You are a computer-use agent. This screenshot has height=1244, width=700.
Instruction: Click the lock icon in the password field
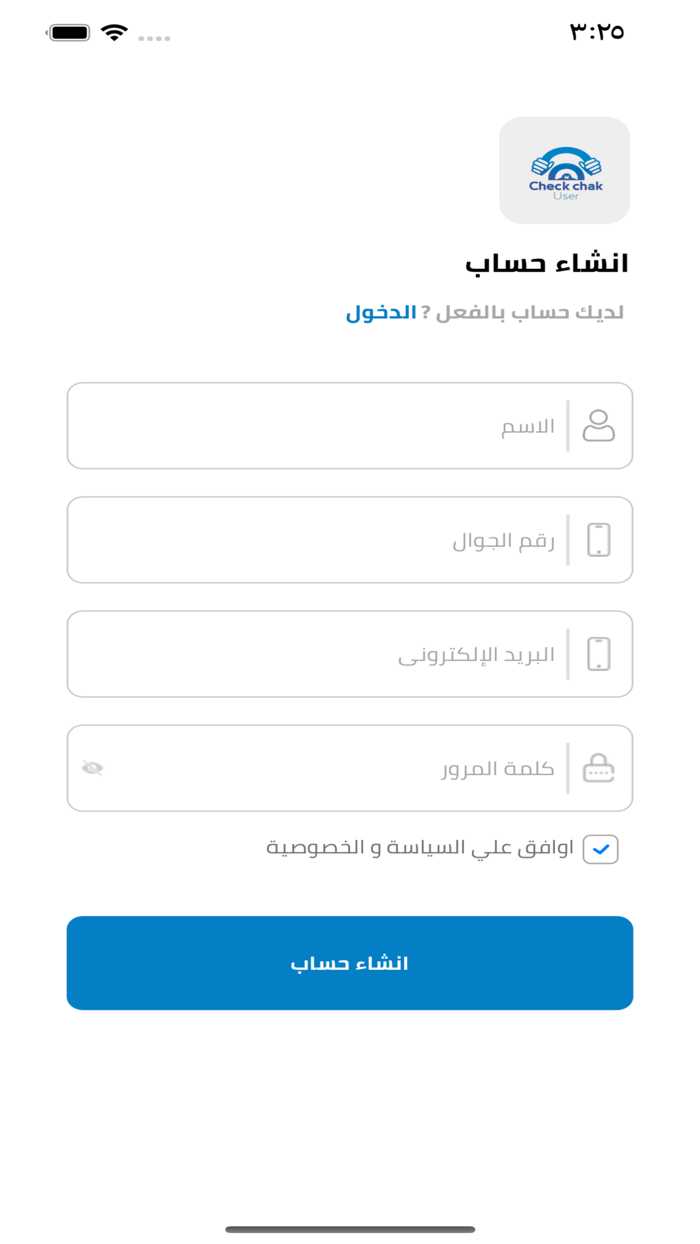pos(599,767)
